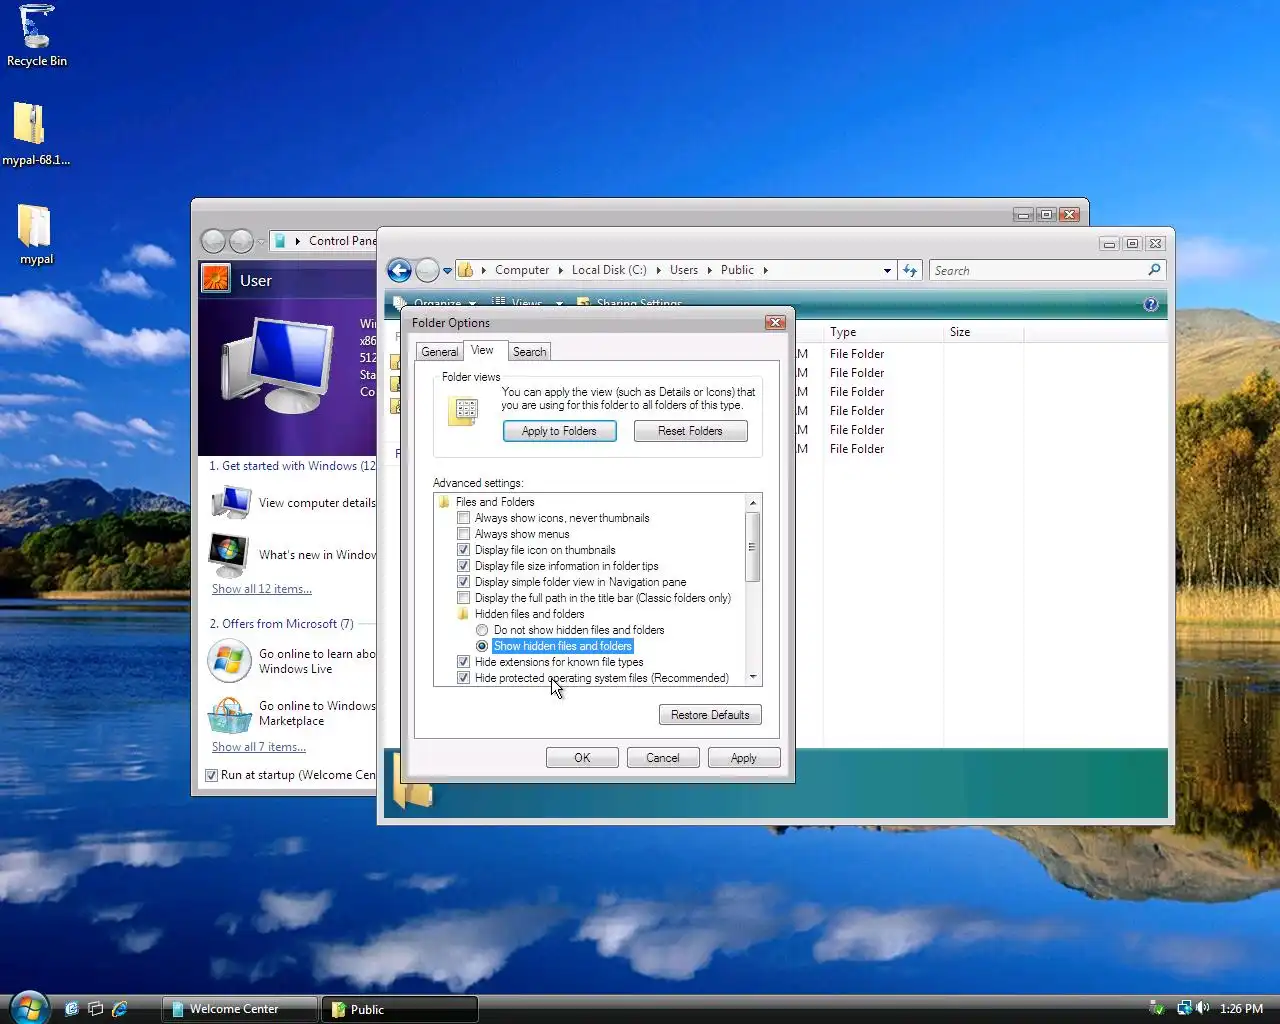The width and height of the screenshot is (1280, 1024).
Task: Uncheck Display file size information in folder tips
Action: coord(463,566)
